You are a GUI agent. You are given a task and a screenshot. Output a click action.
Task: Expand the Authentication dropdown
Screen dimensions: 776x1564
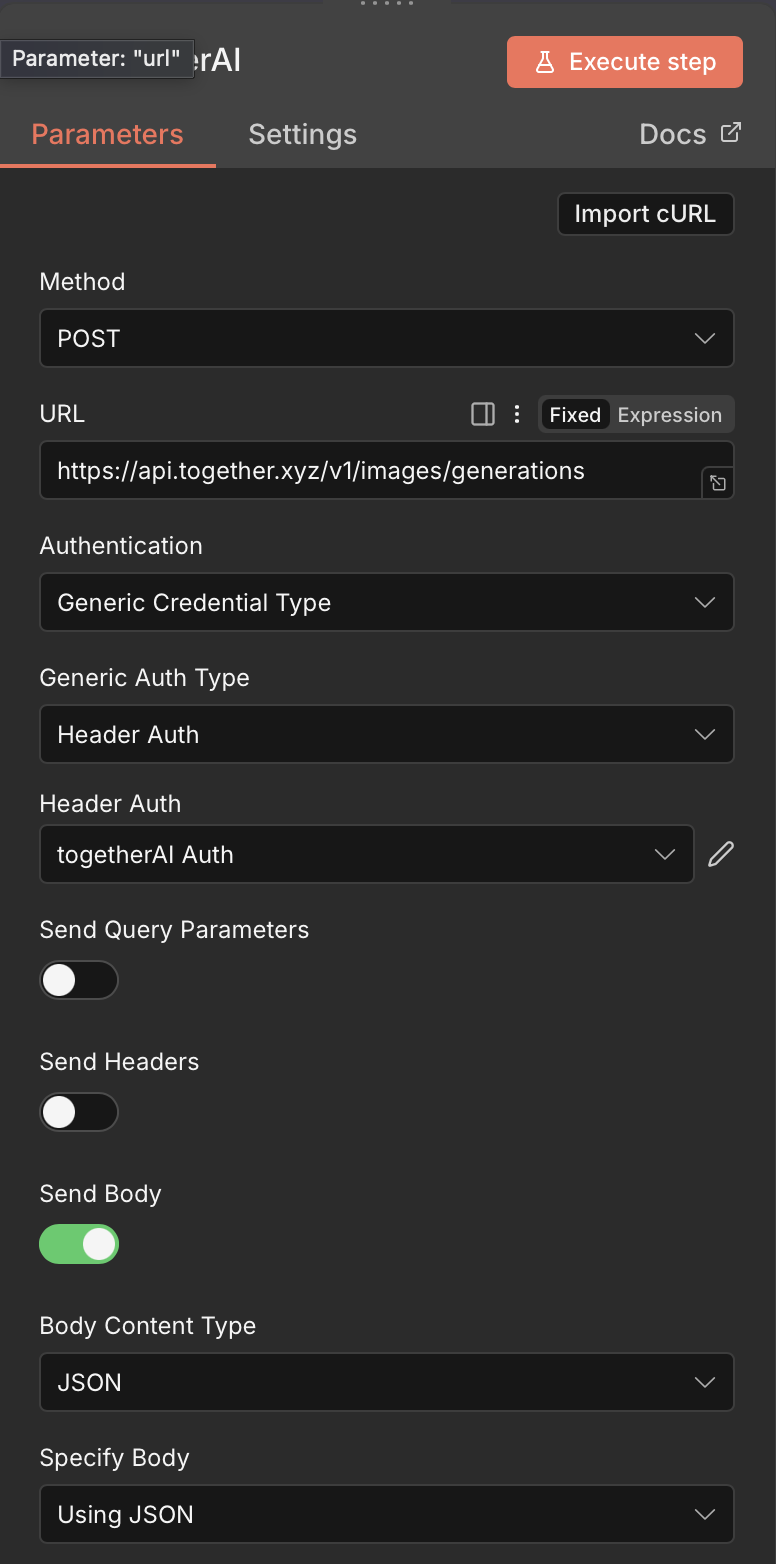386,602
